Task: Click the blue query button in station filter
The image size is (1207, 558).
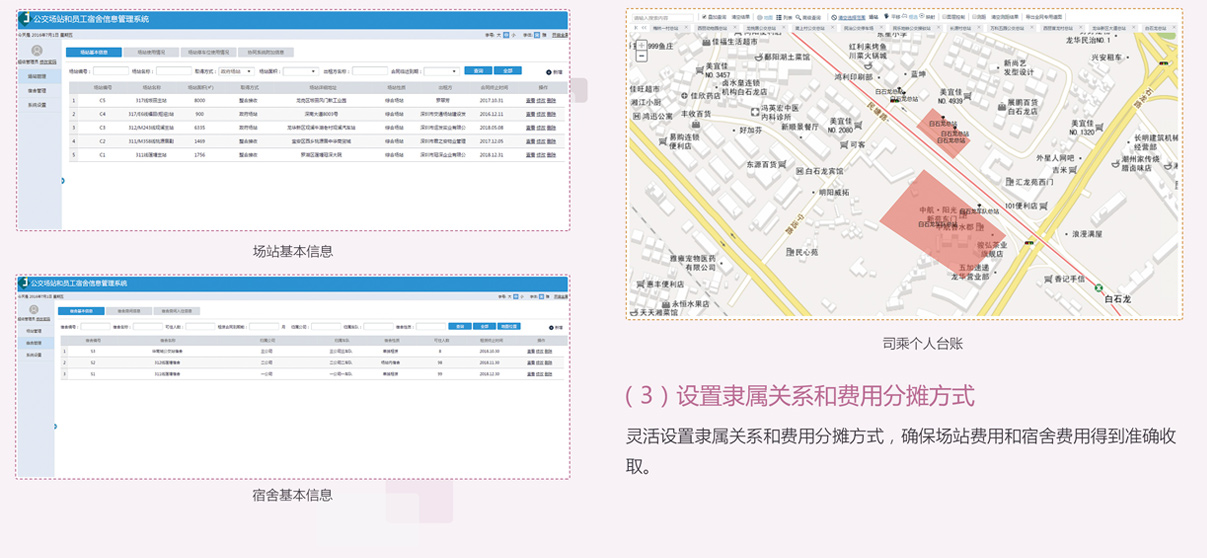Action: coord(478,71)
